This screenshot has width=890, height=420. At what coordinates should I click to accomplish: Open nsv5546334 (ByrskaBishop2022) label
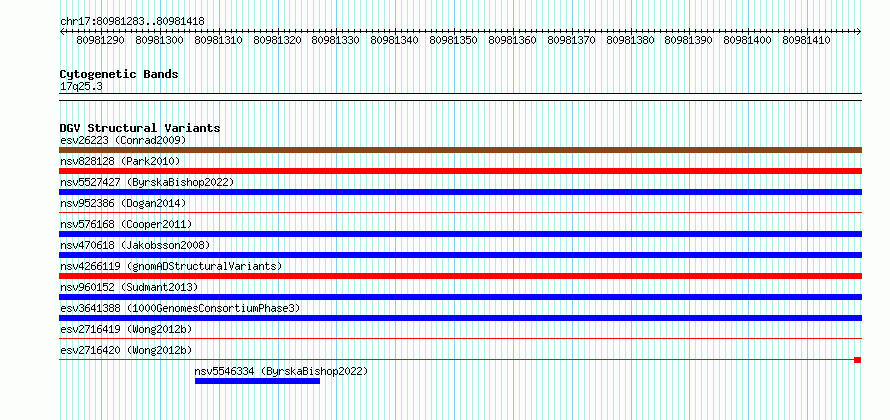(282, 371)
